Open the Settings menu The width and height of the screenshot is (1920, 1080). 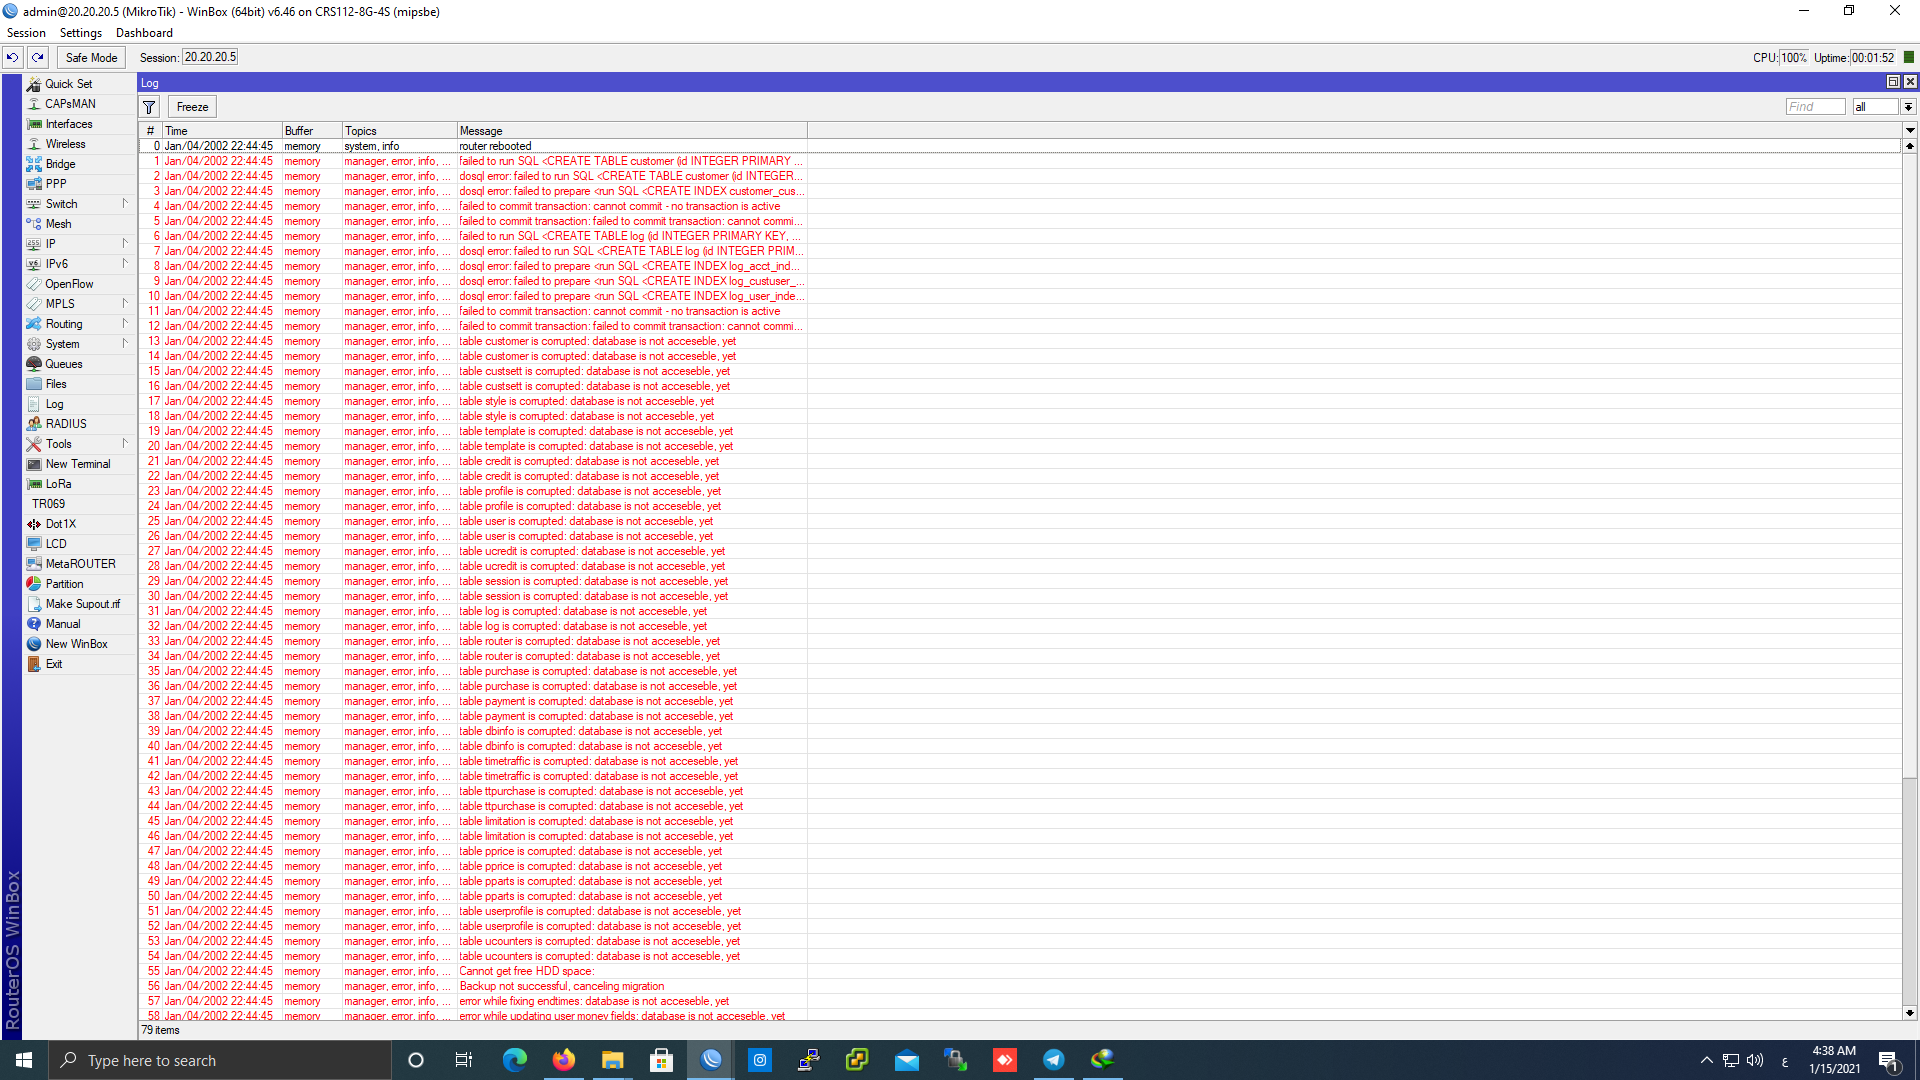[80, 33]
